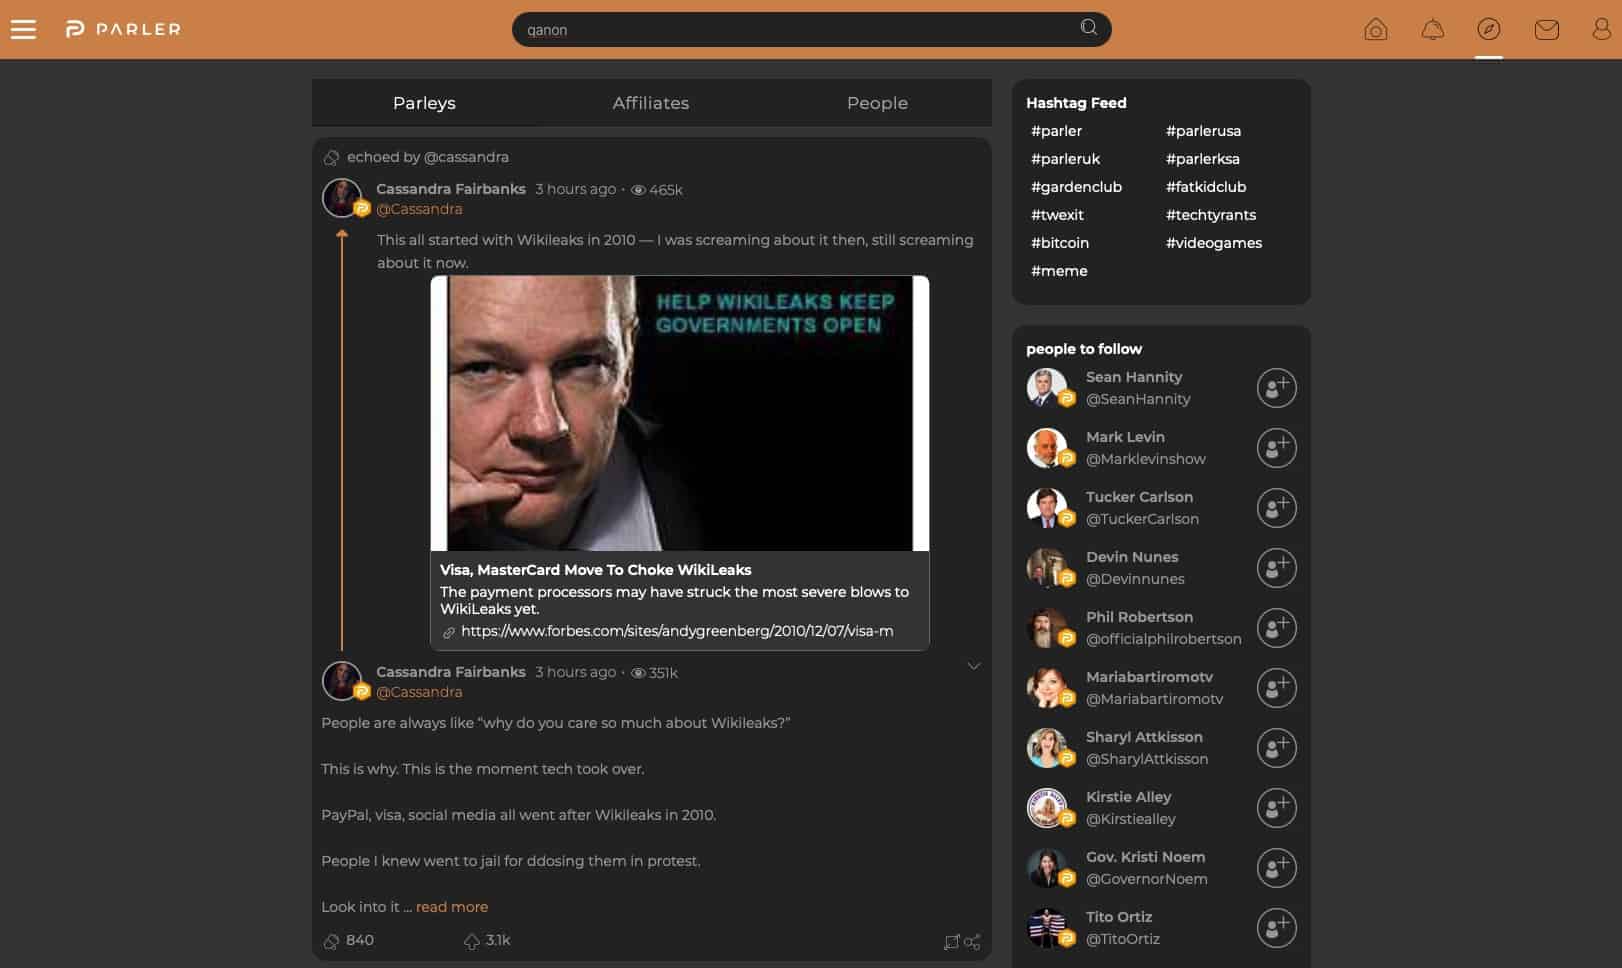The height and width of the screenshot is (968, 1622).
Task: Open the #parlerksa hashtag
Action: pyautogui.click(x=1202, y=159)
